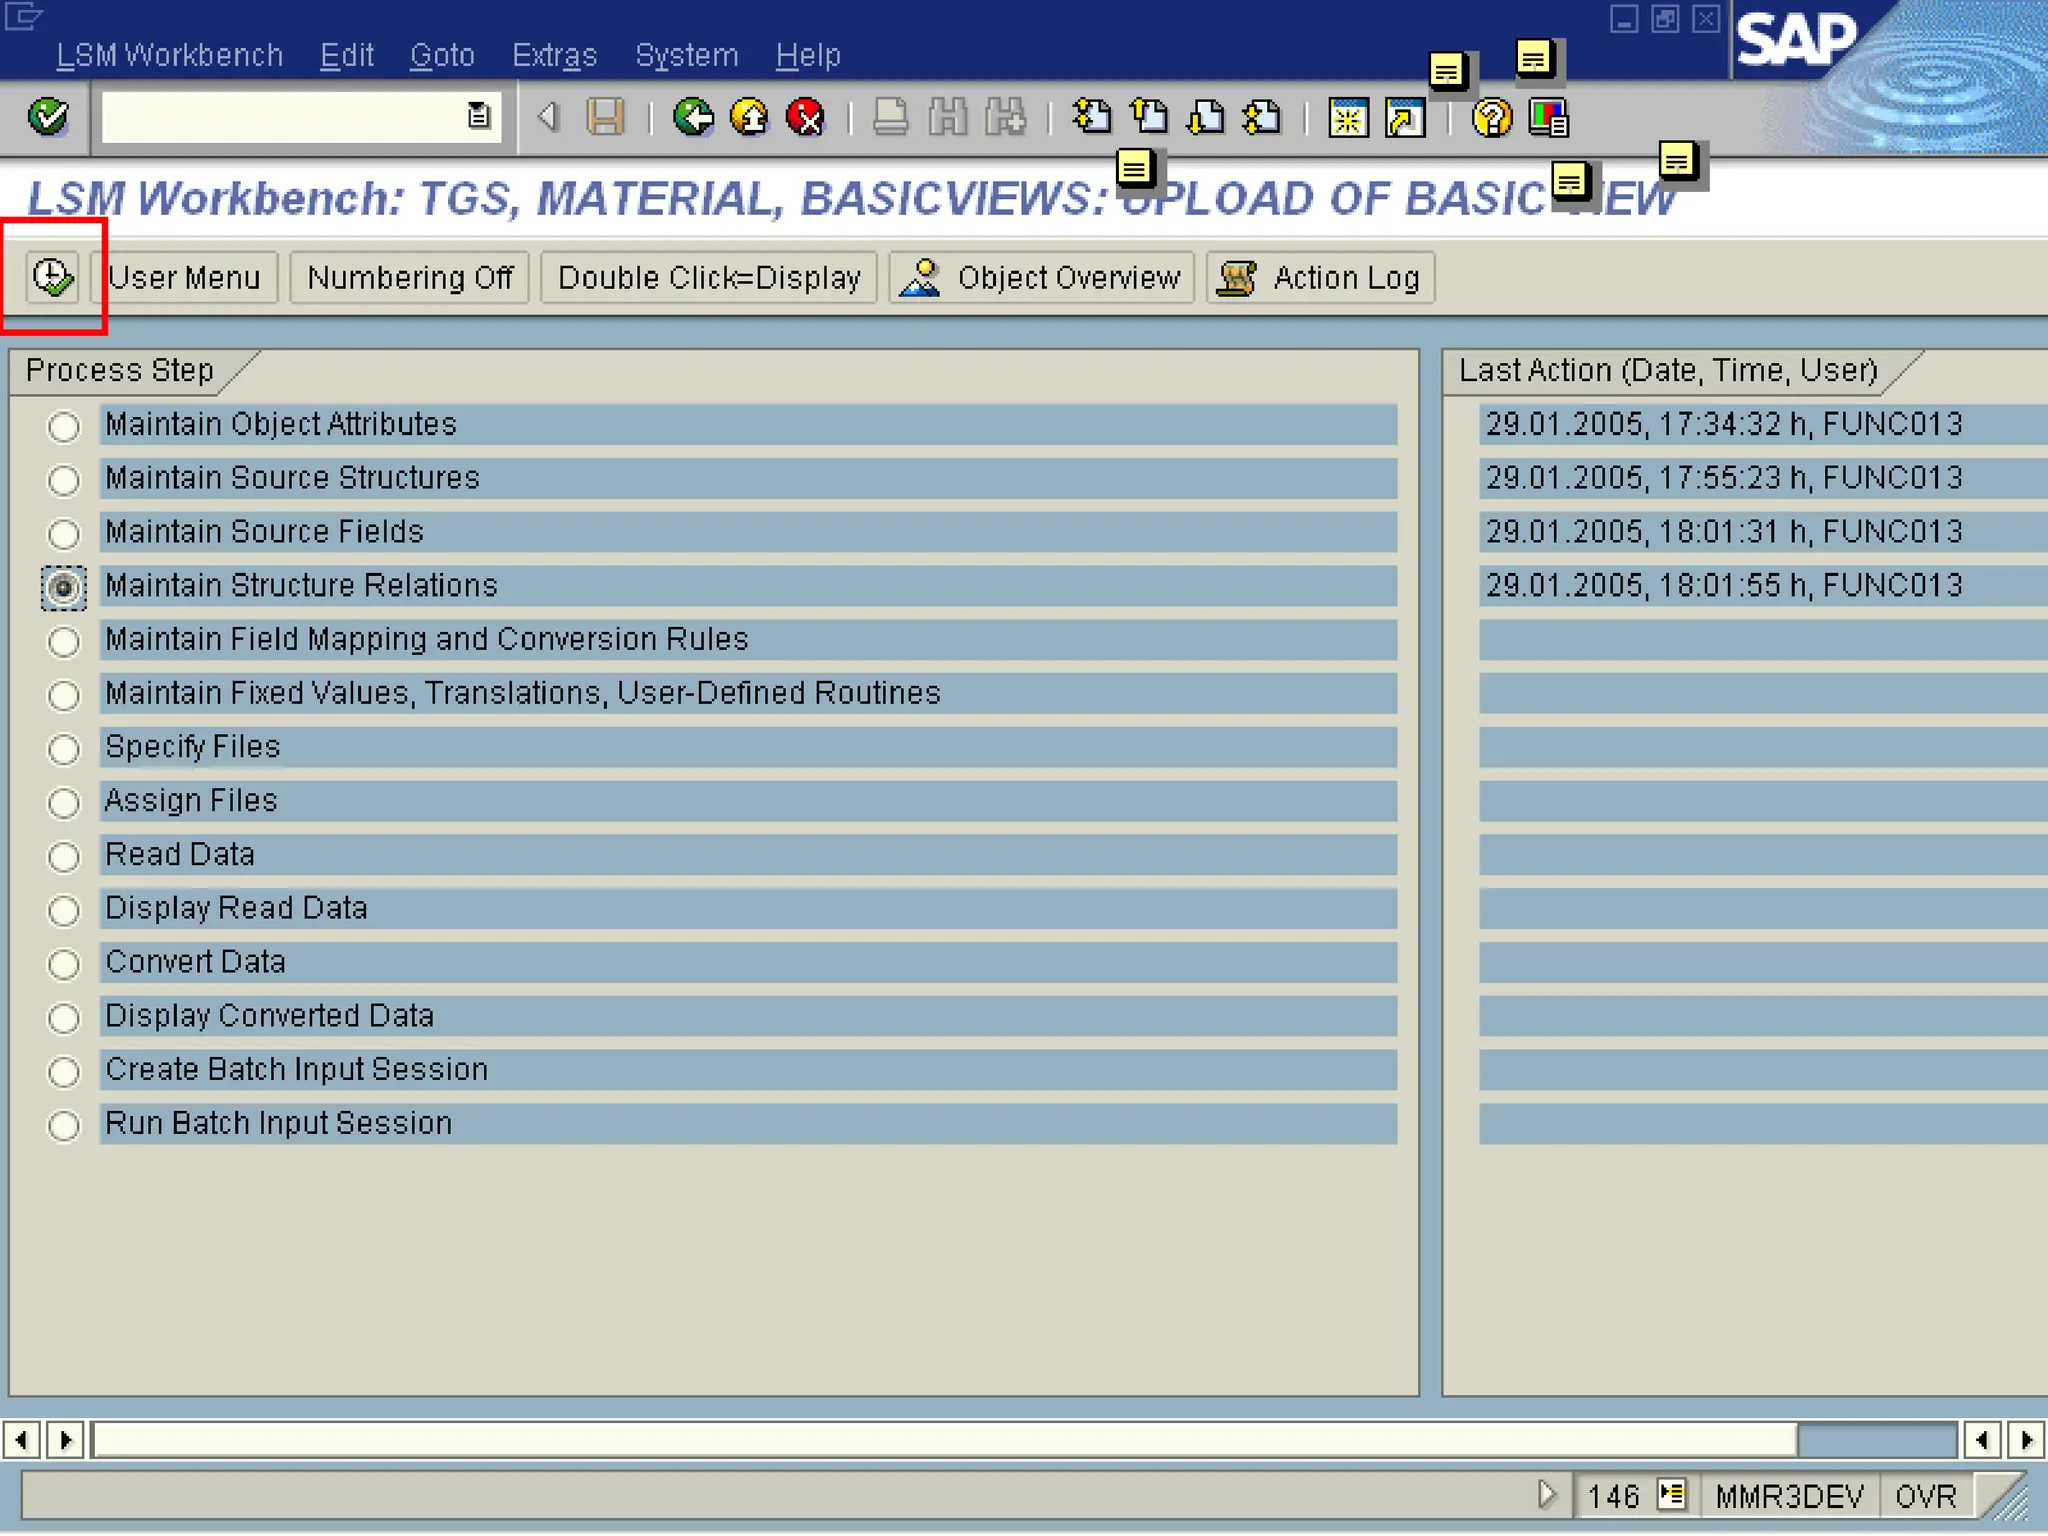Screen dimensions: 2048x1536
Task: Select the Specify Files radio button
Action: pos(64,749)
